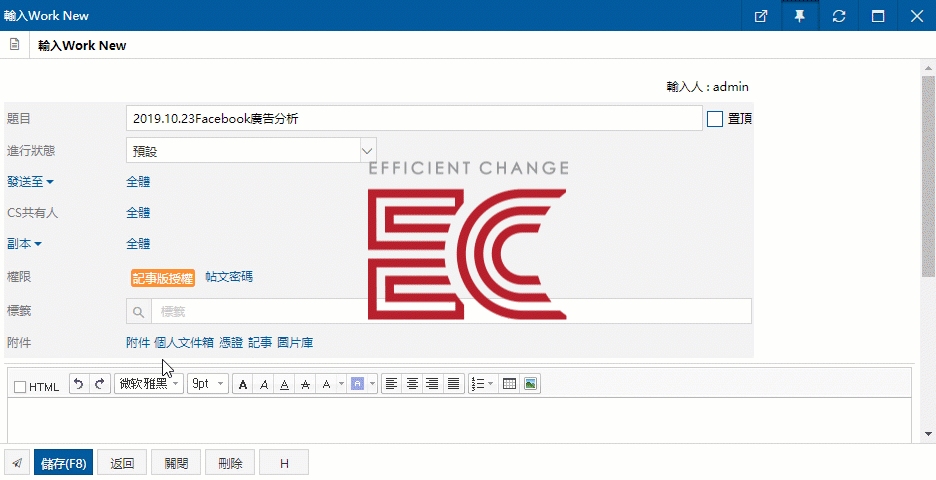Viewport: 936px width, 480px height.
Task: Open the highlight color dropdown arrow
Action: click(x=372, y=384)
